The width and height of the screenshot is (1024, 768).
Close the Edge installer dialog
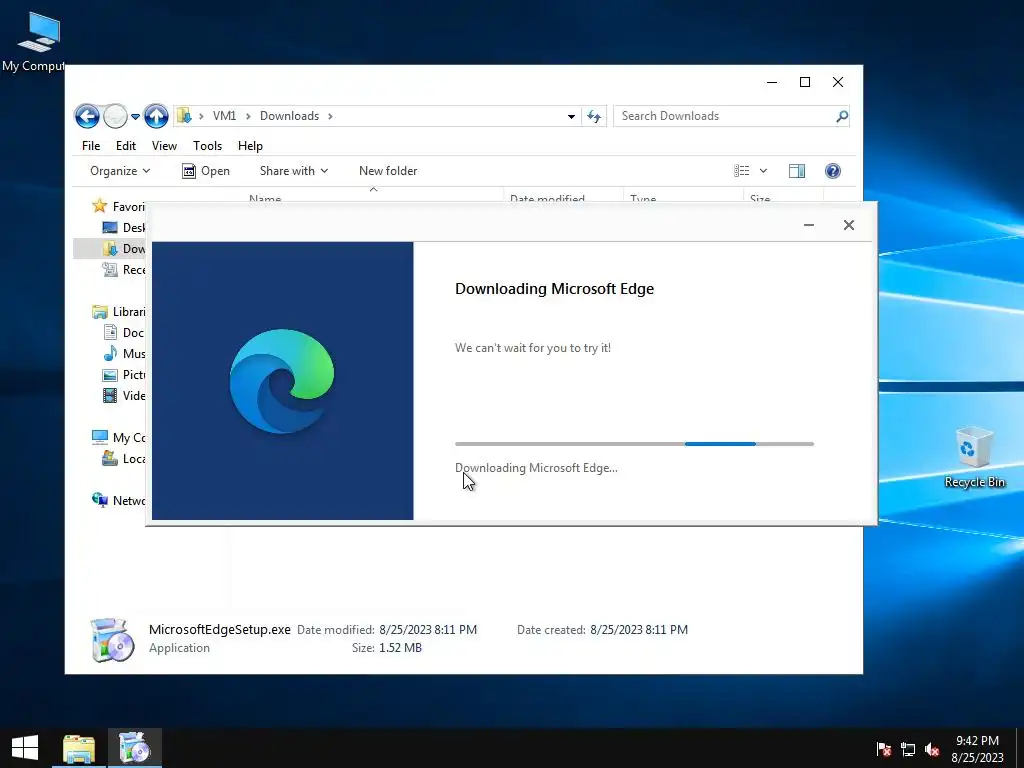(x=848, y=225)
